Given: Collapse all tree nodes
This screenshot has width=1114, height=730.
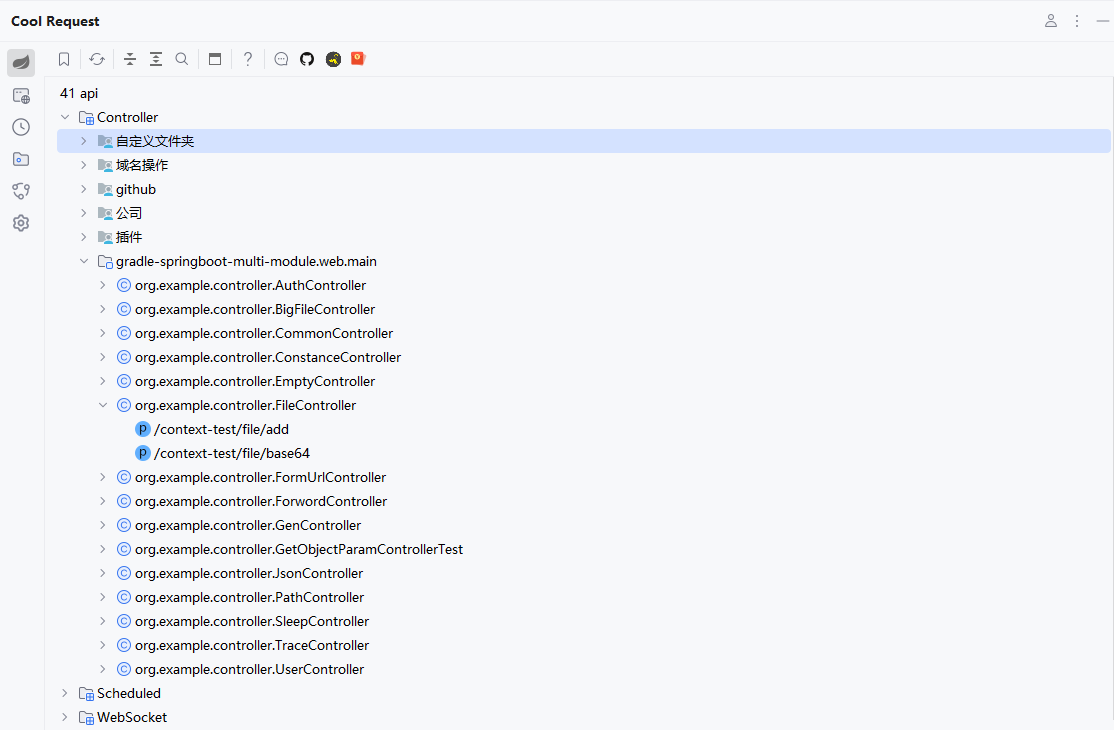Looking at the screenshot, I should pyautogui.click(x=130, y=59).
